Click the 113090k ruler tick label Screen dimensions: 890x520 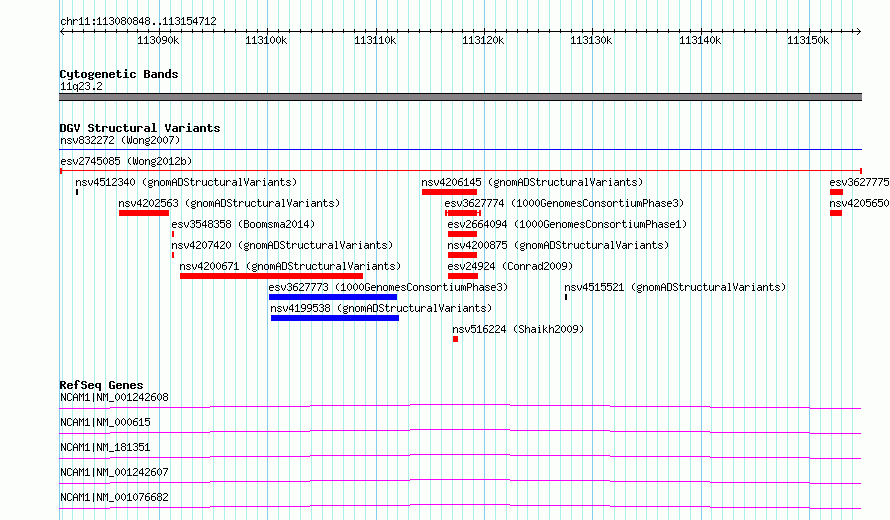point(158,40)
